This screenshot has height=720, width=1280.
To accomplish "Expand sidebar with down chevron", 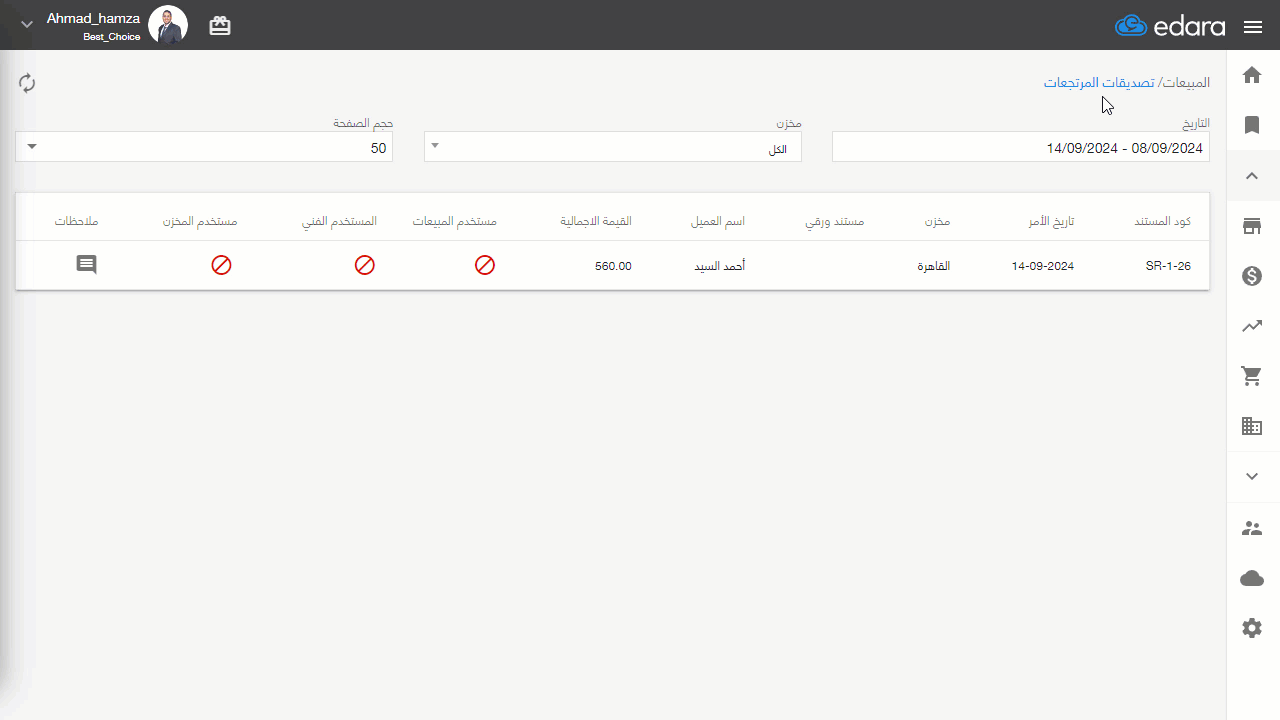I will [1252, 477].
